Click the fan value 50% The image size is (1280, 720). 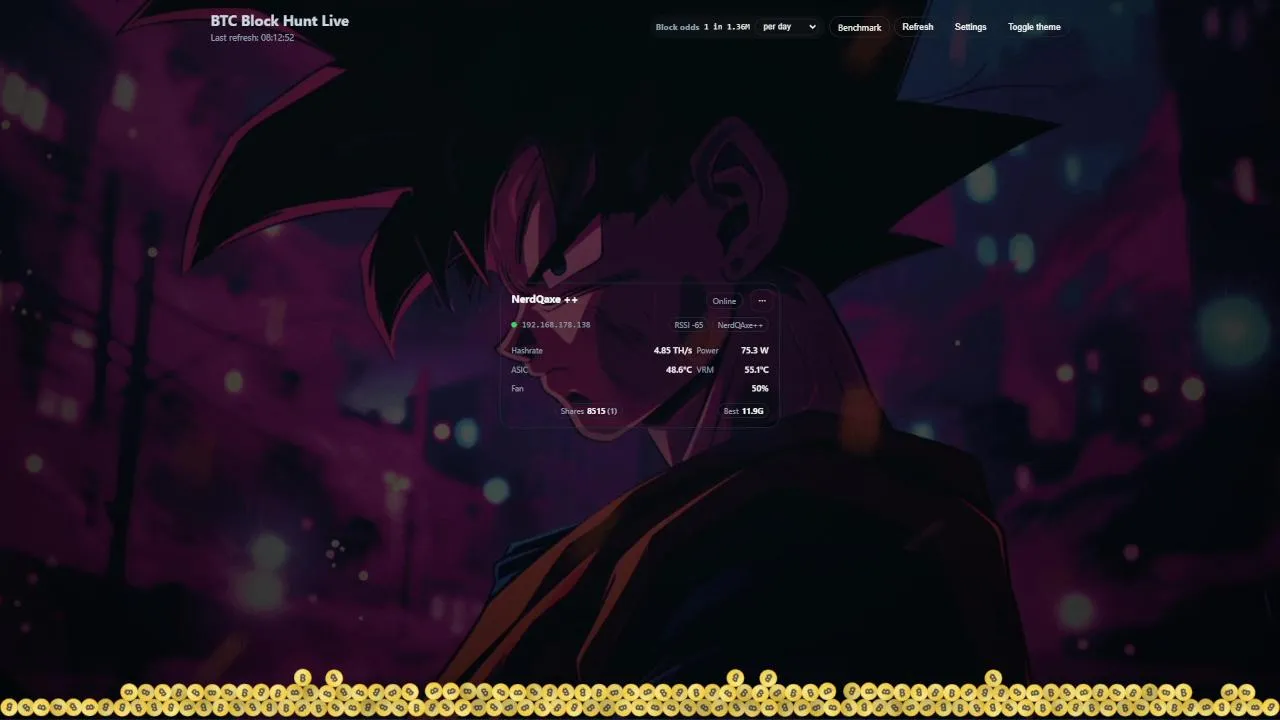760,389
